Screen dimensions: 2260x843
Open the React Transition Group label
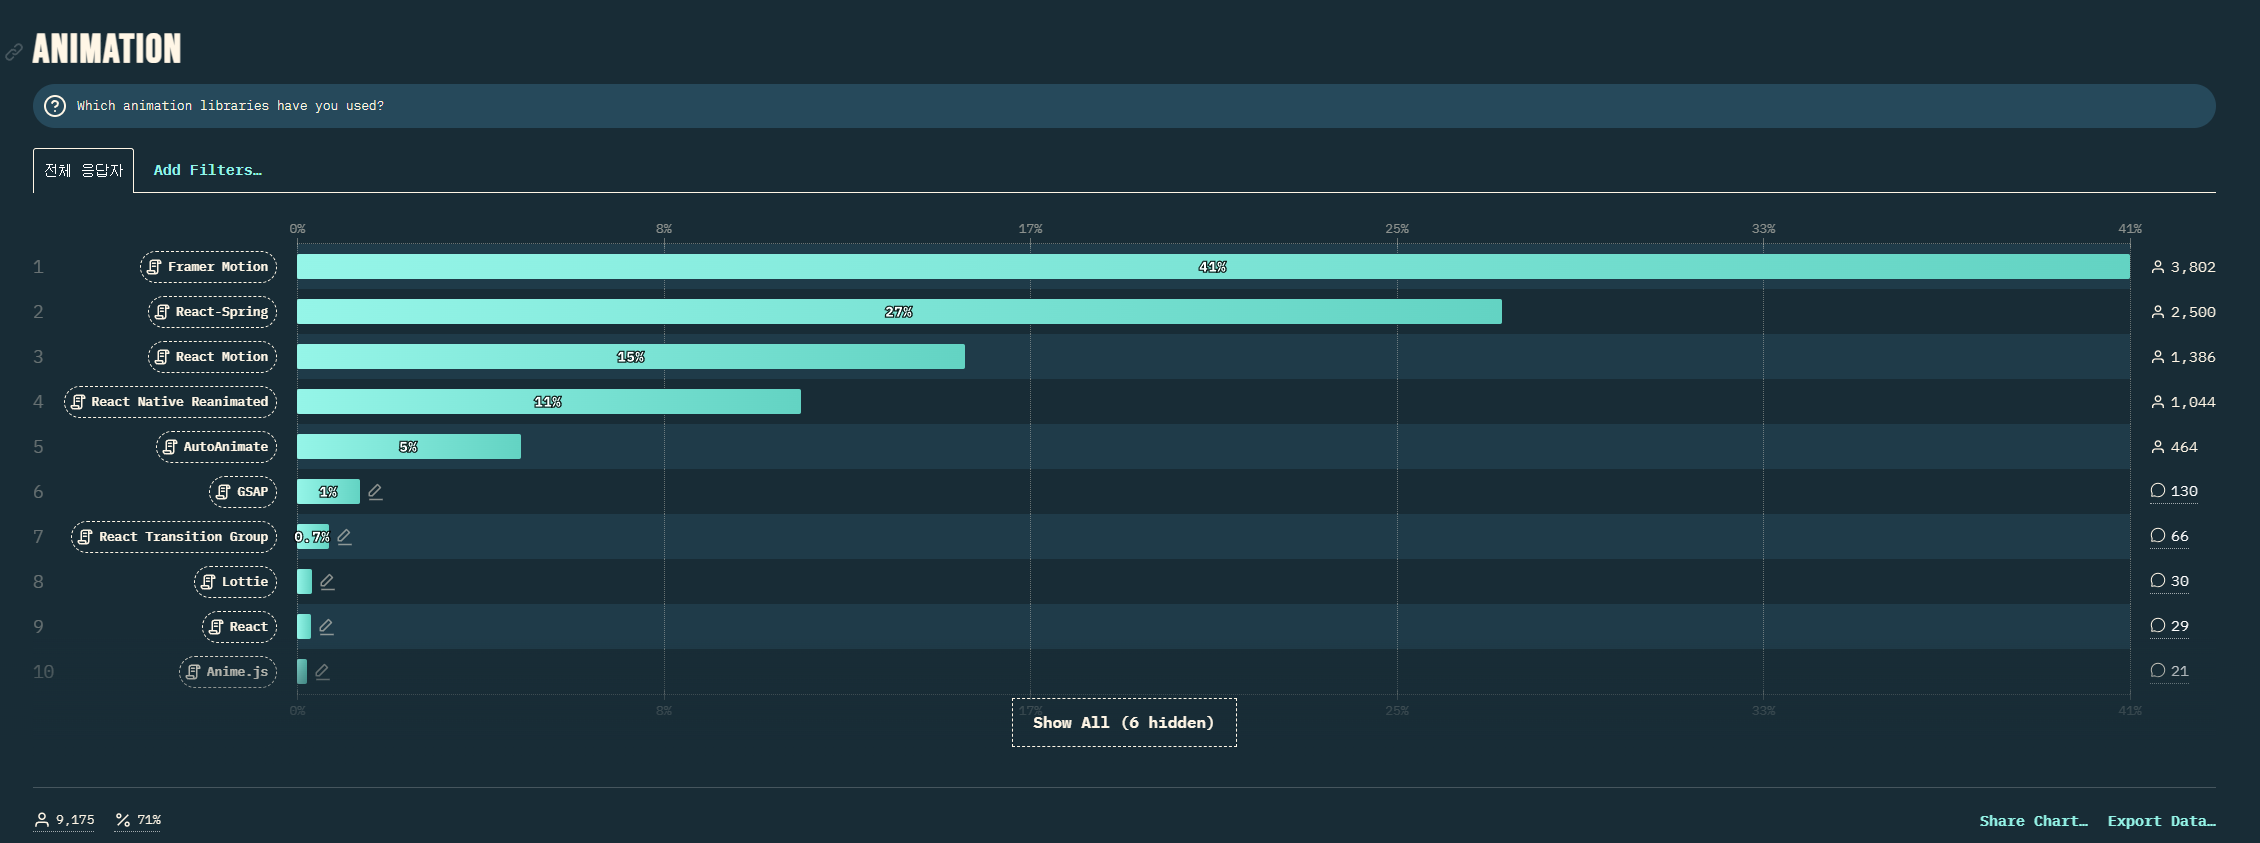click(x=174, y=537)
